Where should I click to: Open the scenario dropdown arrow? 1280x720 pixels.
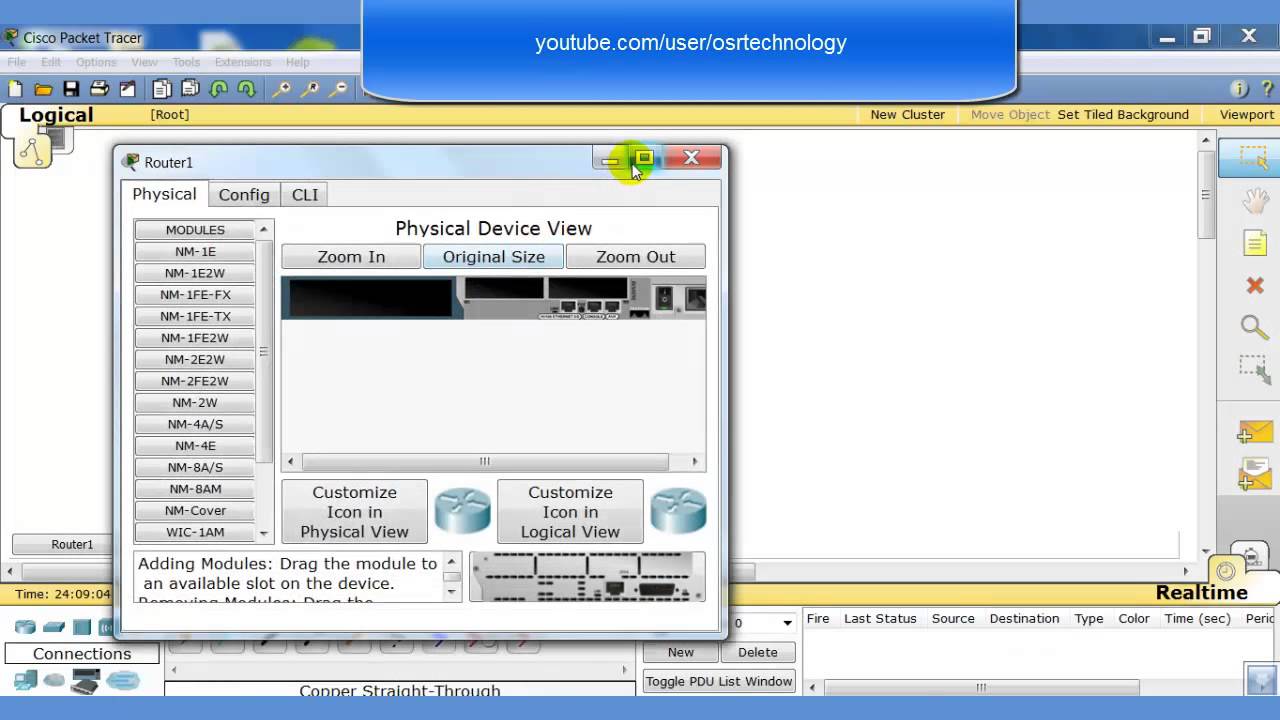[x=787, y=623]
